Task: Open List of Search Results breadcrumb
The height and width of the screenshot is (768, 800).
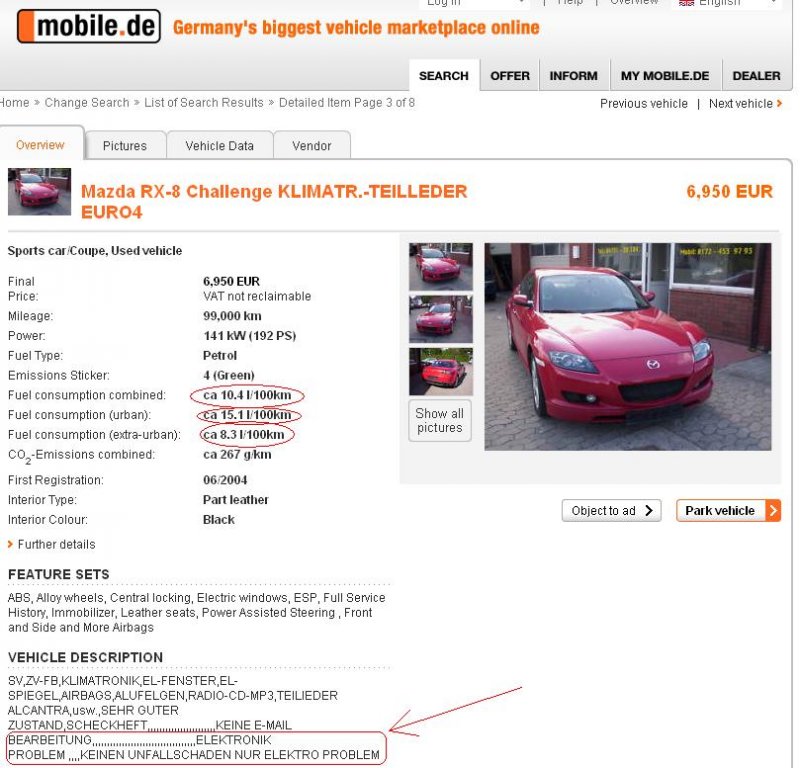Action: (204, 103)
